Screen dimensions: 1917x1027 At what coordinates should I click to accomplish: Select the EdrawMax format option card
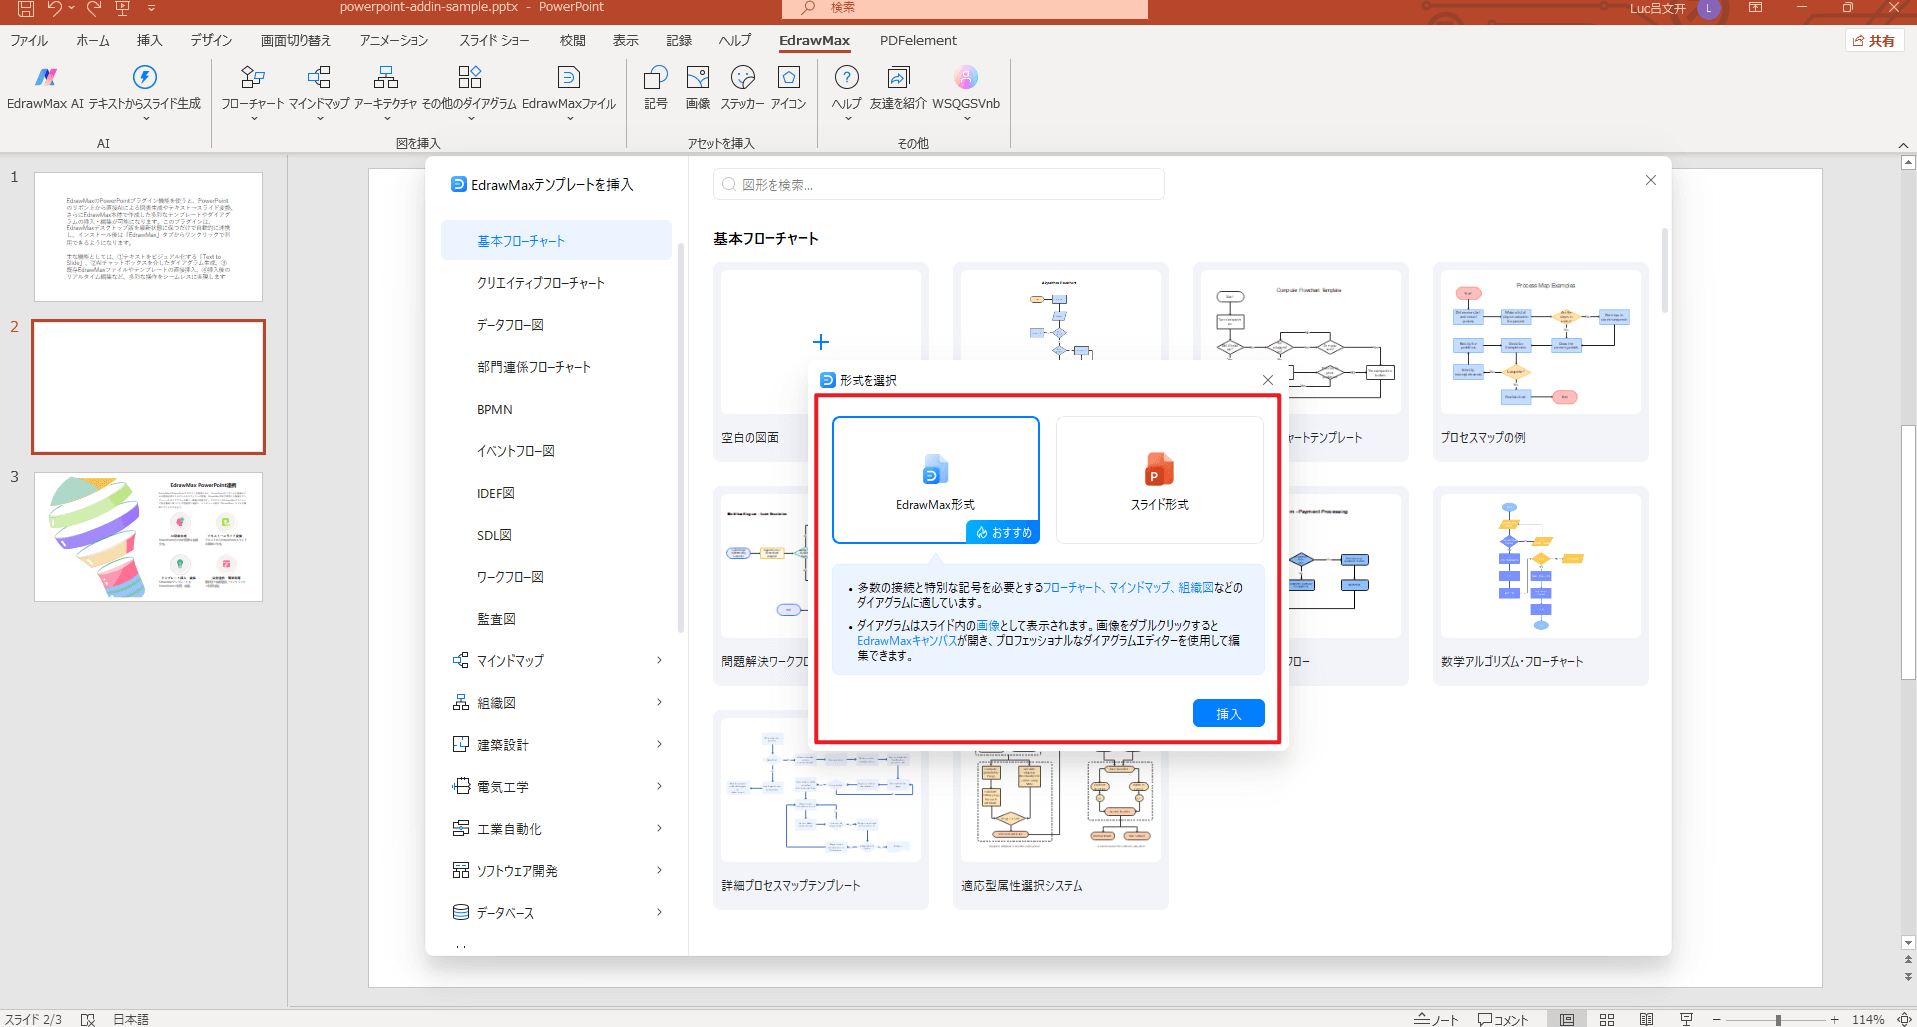point(935,480)
